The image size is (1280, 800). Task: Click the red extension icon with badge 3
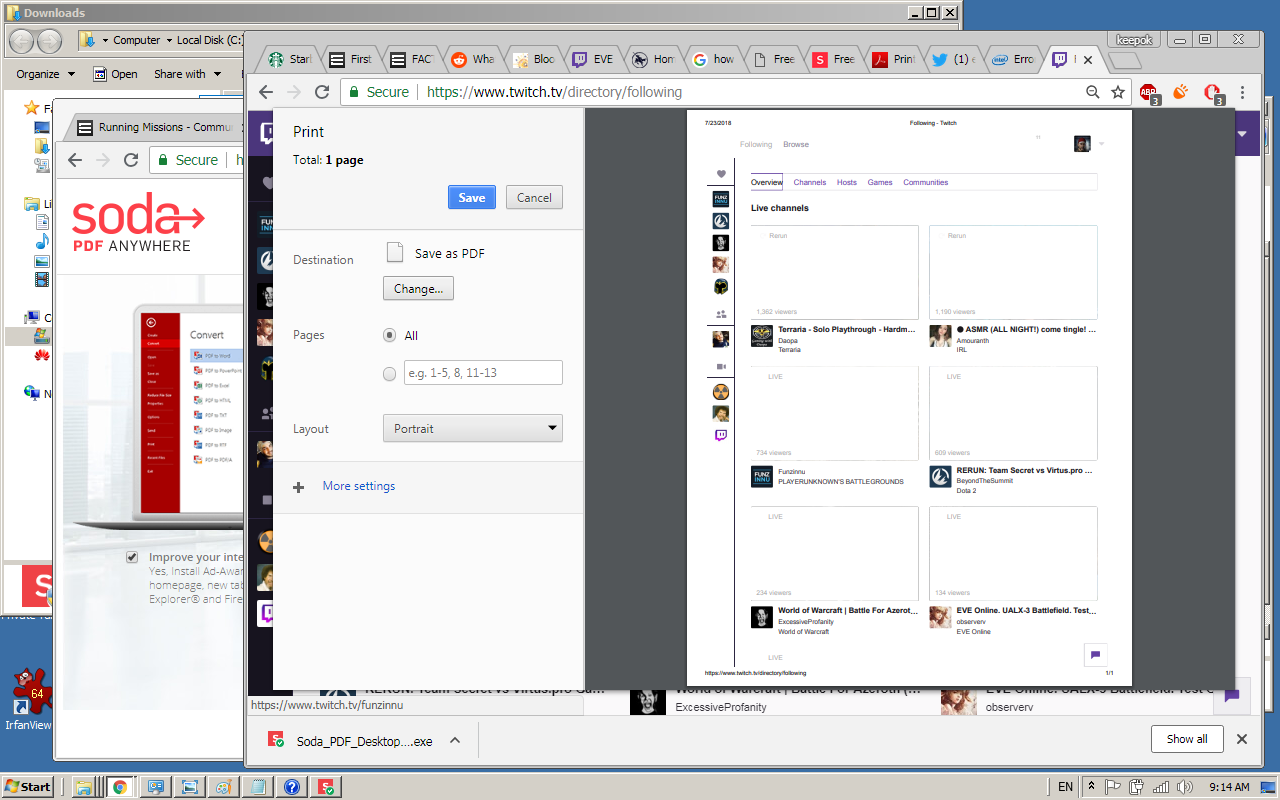(x=1213, y=93)
